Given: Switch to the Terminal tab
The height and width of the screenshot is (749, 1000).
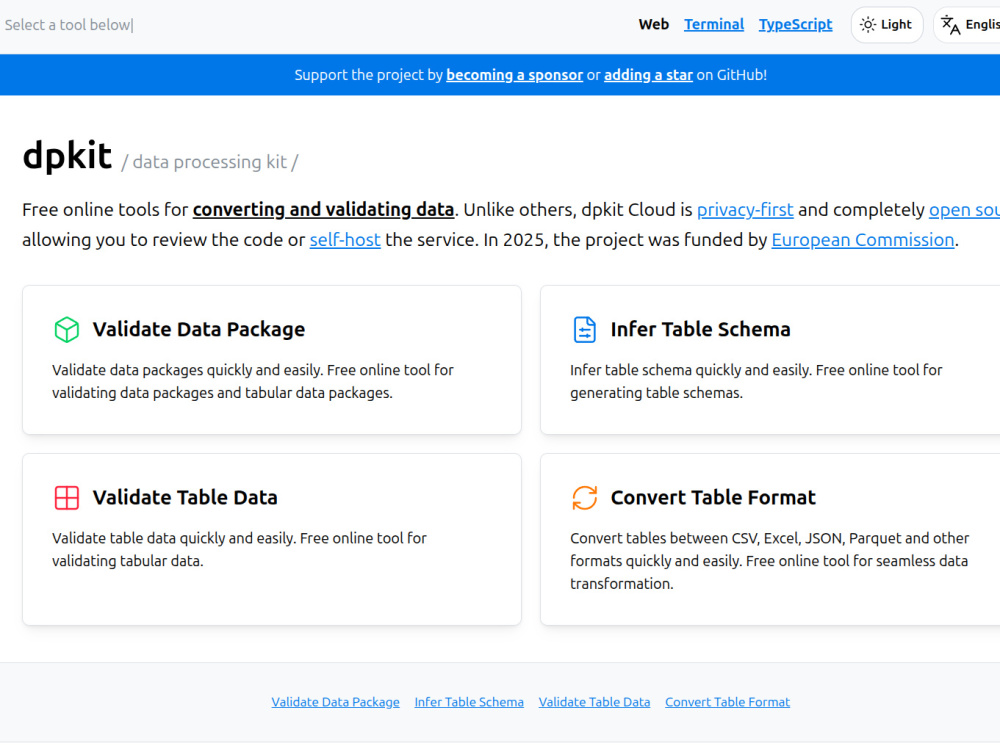Looking at the screenshot, I should 714,25.
